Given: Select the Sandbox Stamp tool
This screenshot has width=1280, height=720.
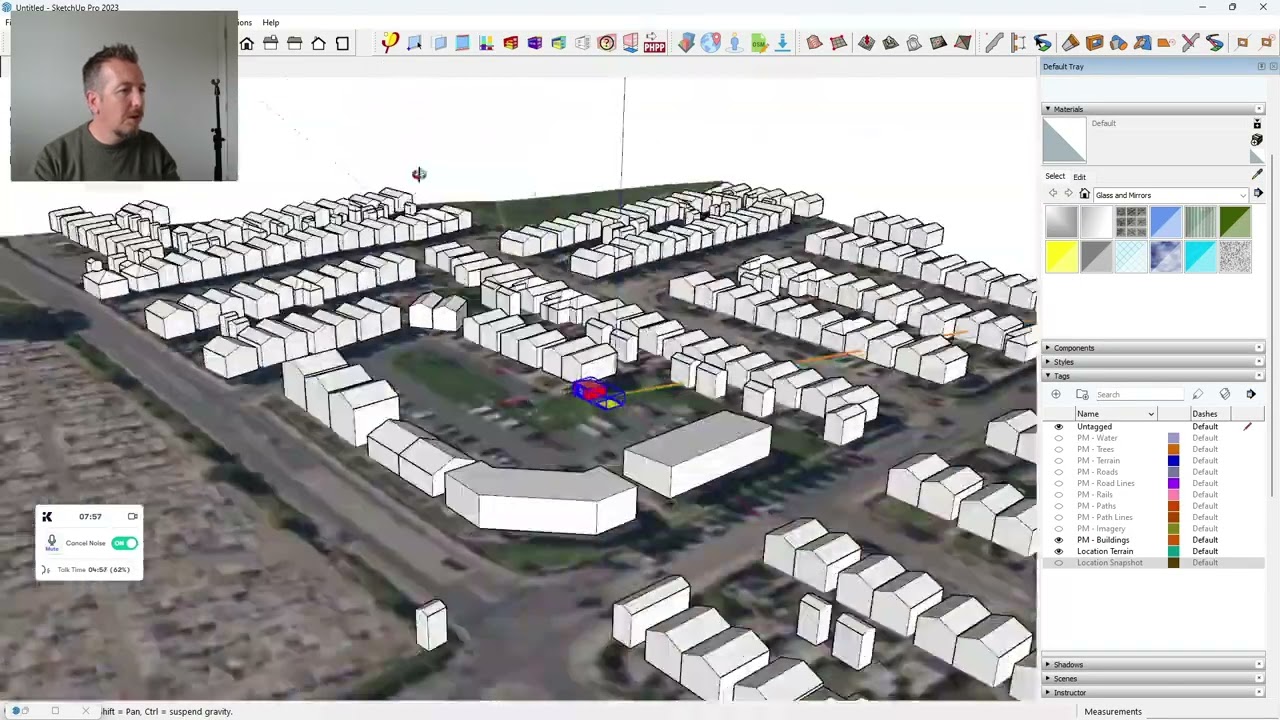Looking at the screenshot, I should click(x=890, y=43).
